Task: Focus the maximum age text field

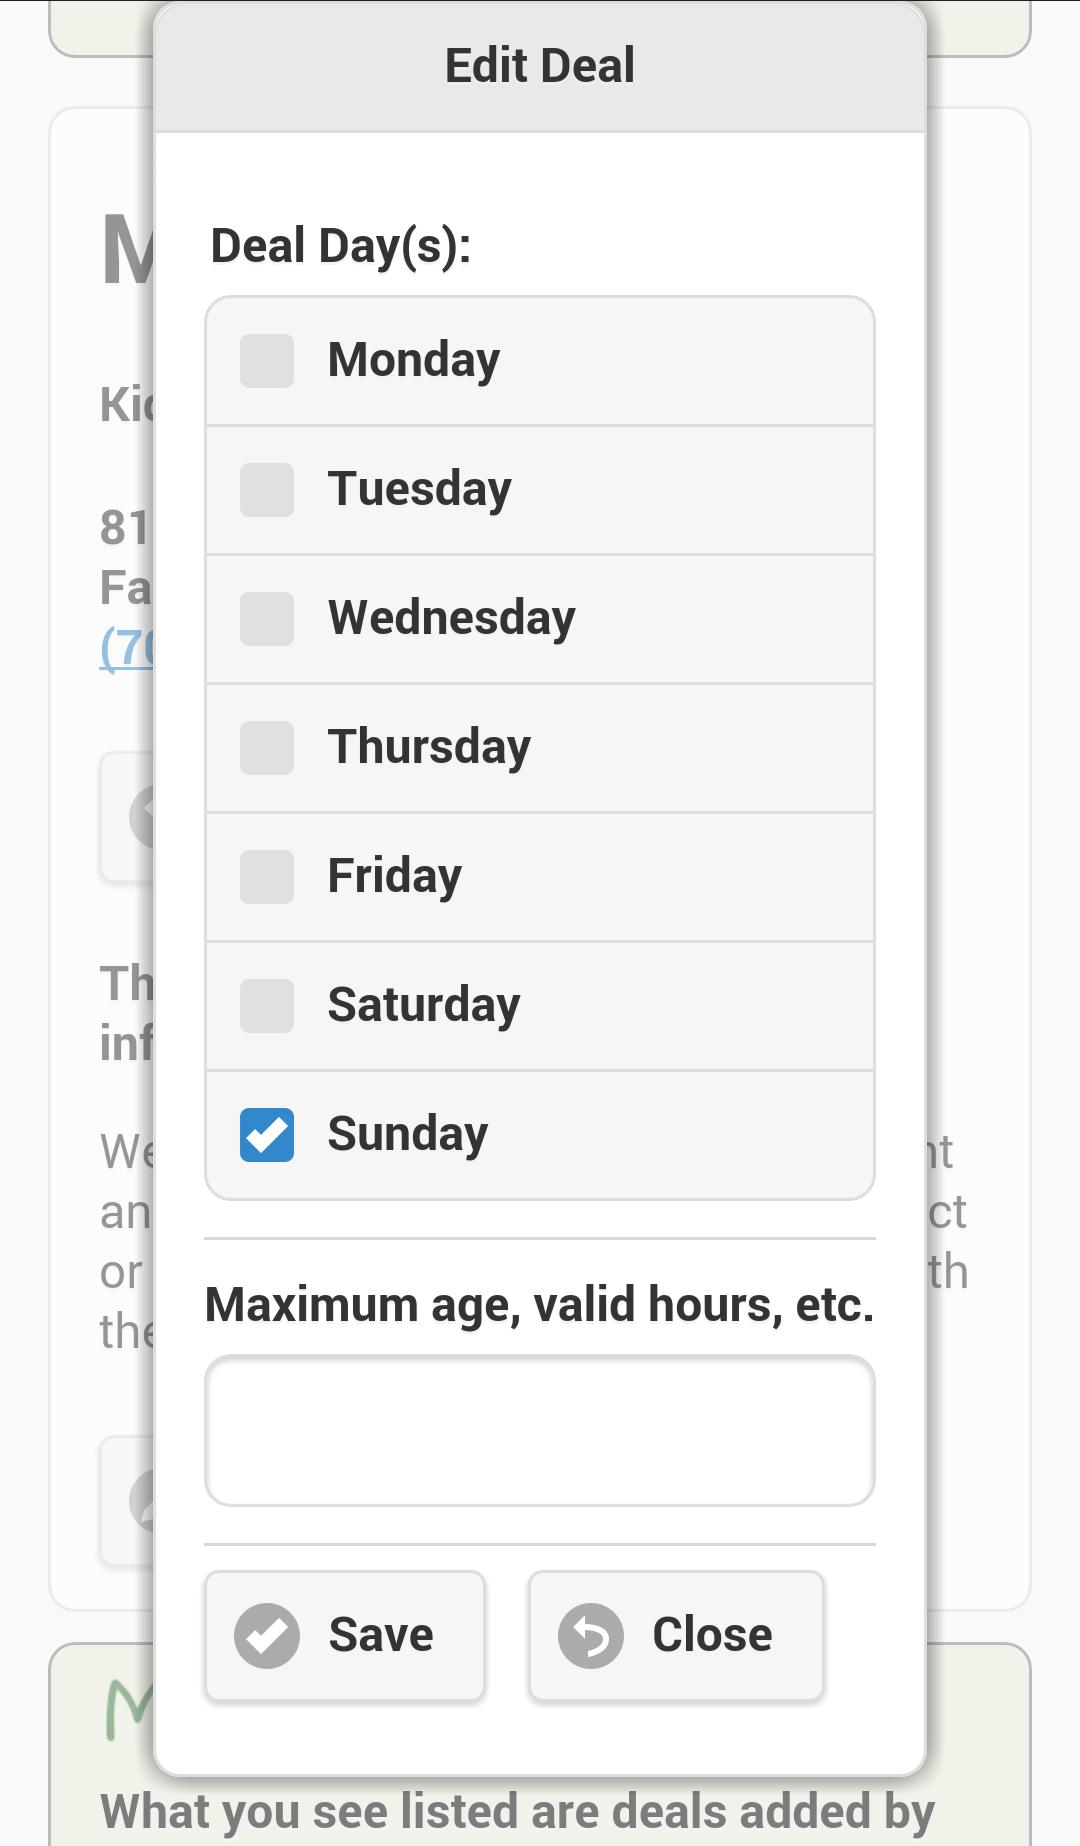Action: (540, 1431)
